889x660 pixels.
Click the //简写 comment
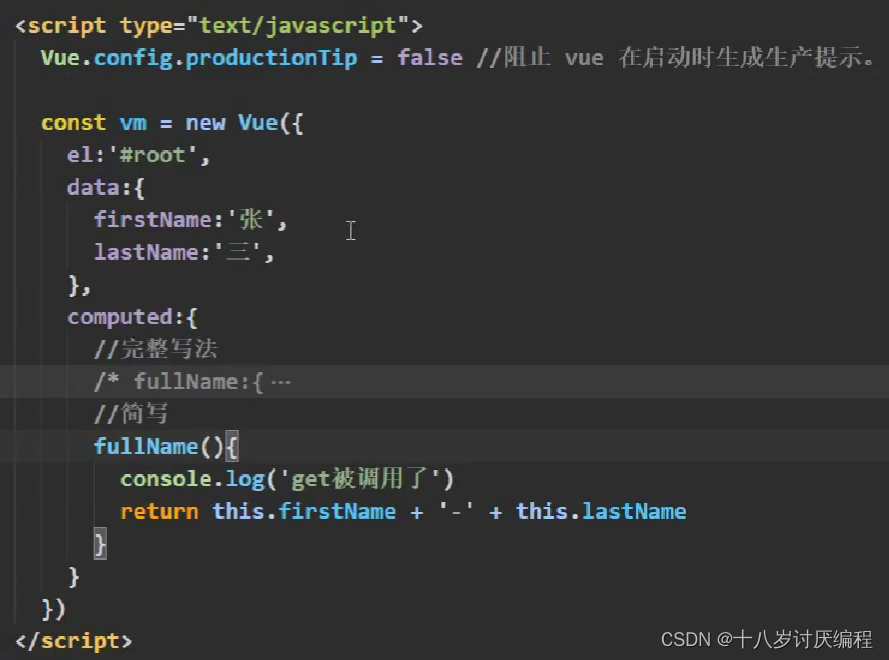click(131, 414)
